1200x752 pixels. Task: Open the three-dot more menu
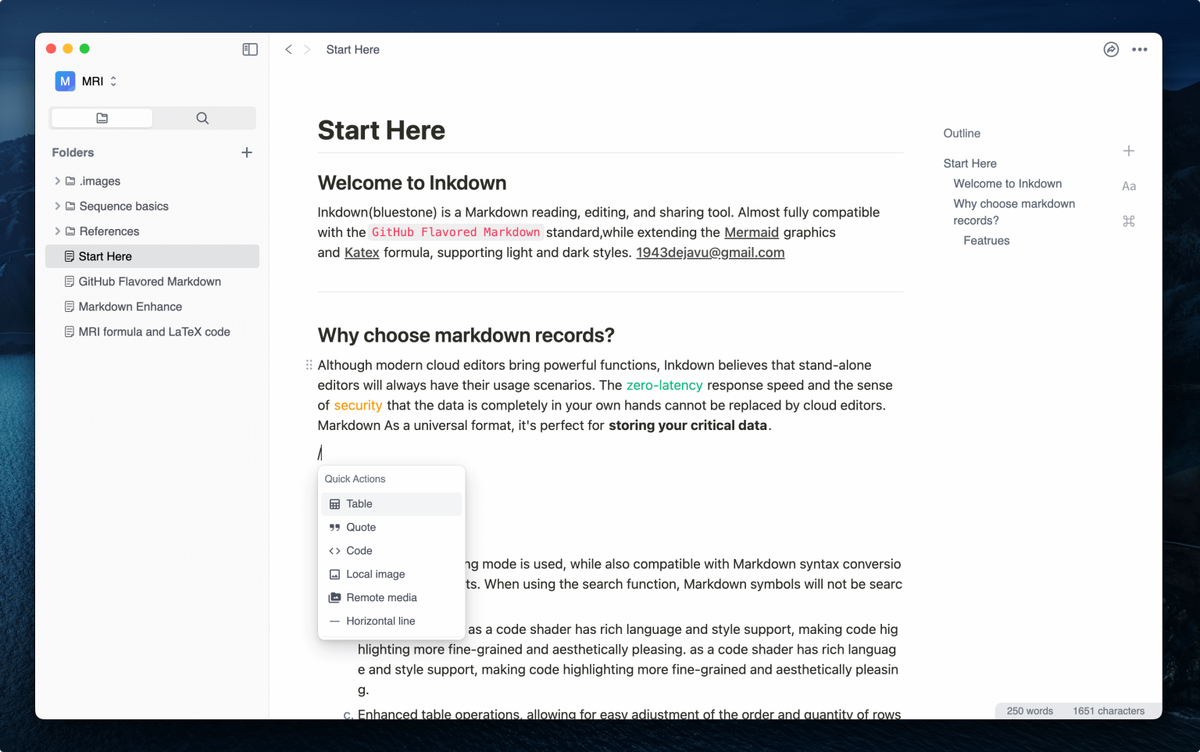pyautogui.click(x=1140, y=49)
